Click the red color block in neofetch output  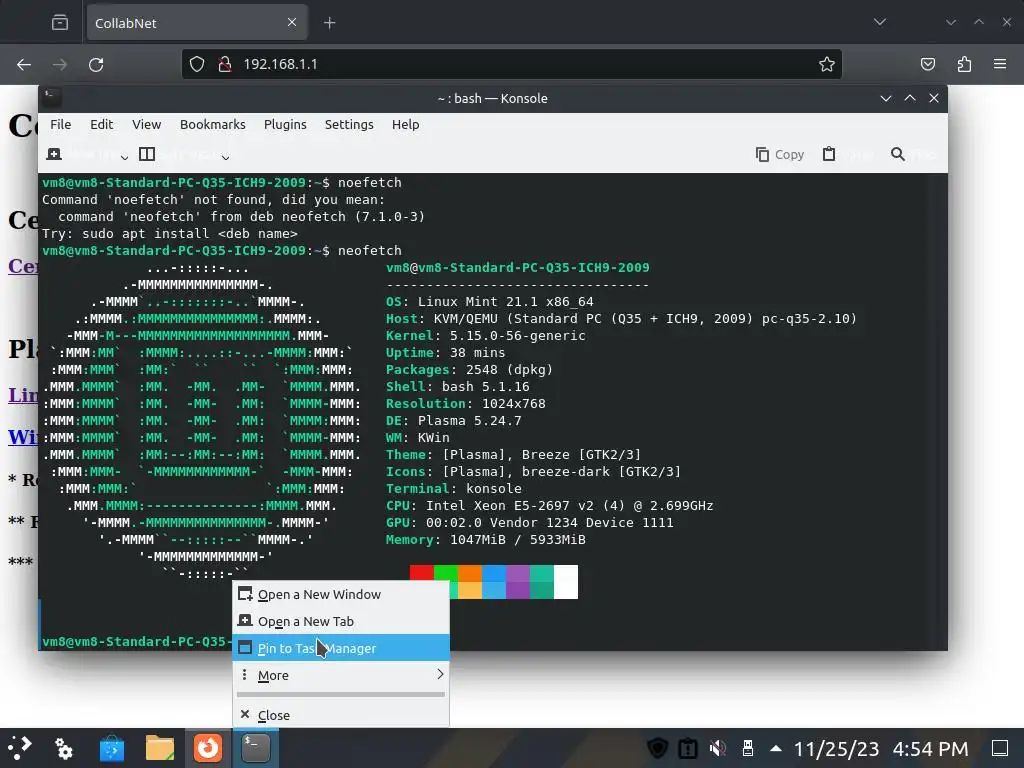(422, 573)
